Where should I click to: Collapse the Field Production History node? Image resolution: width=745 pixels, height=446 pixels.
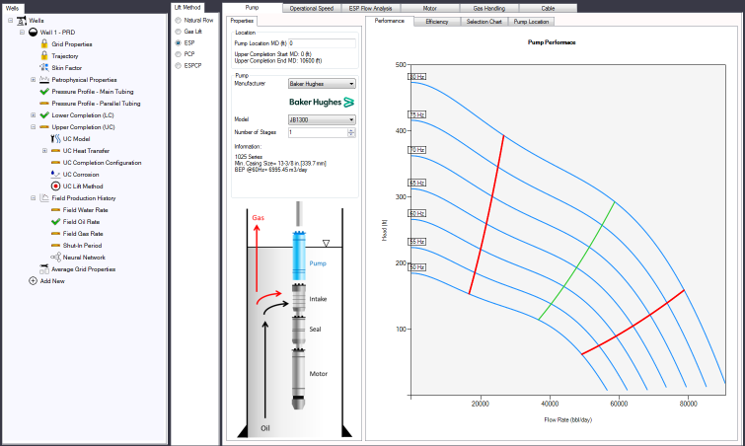click(33, 198)
